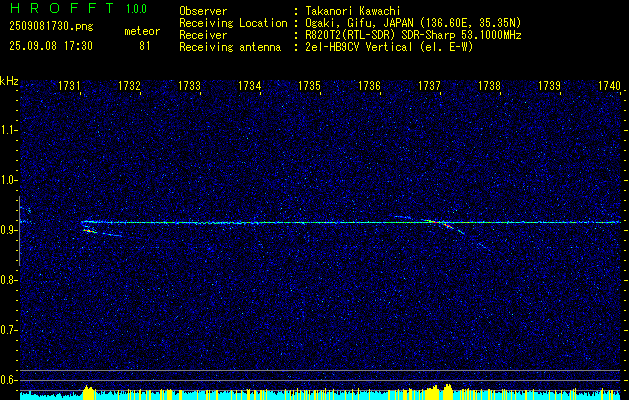The height and width of the screenshot is (400, 629).
Task: Click the meteor count 81
Action: tap(144, 46)
